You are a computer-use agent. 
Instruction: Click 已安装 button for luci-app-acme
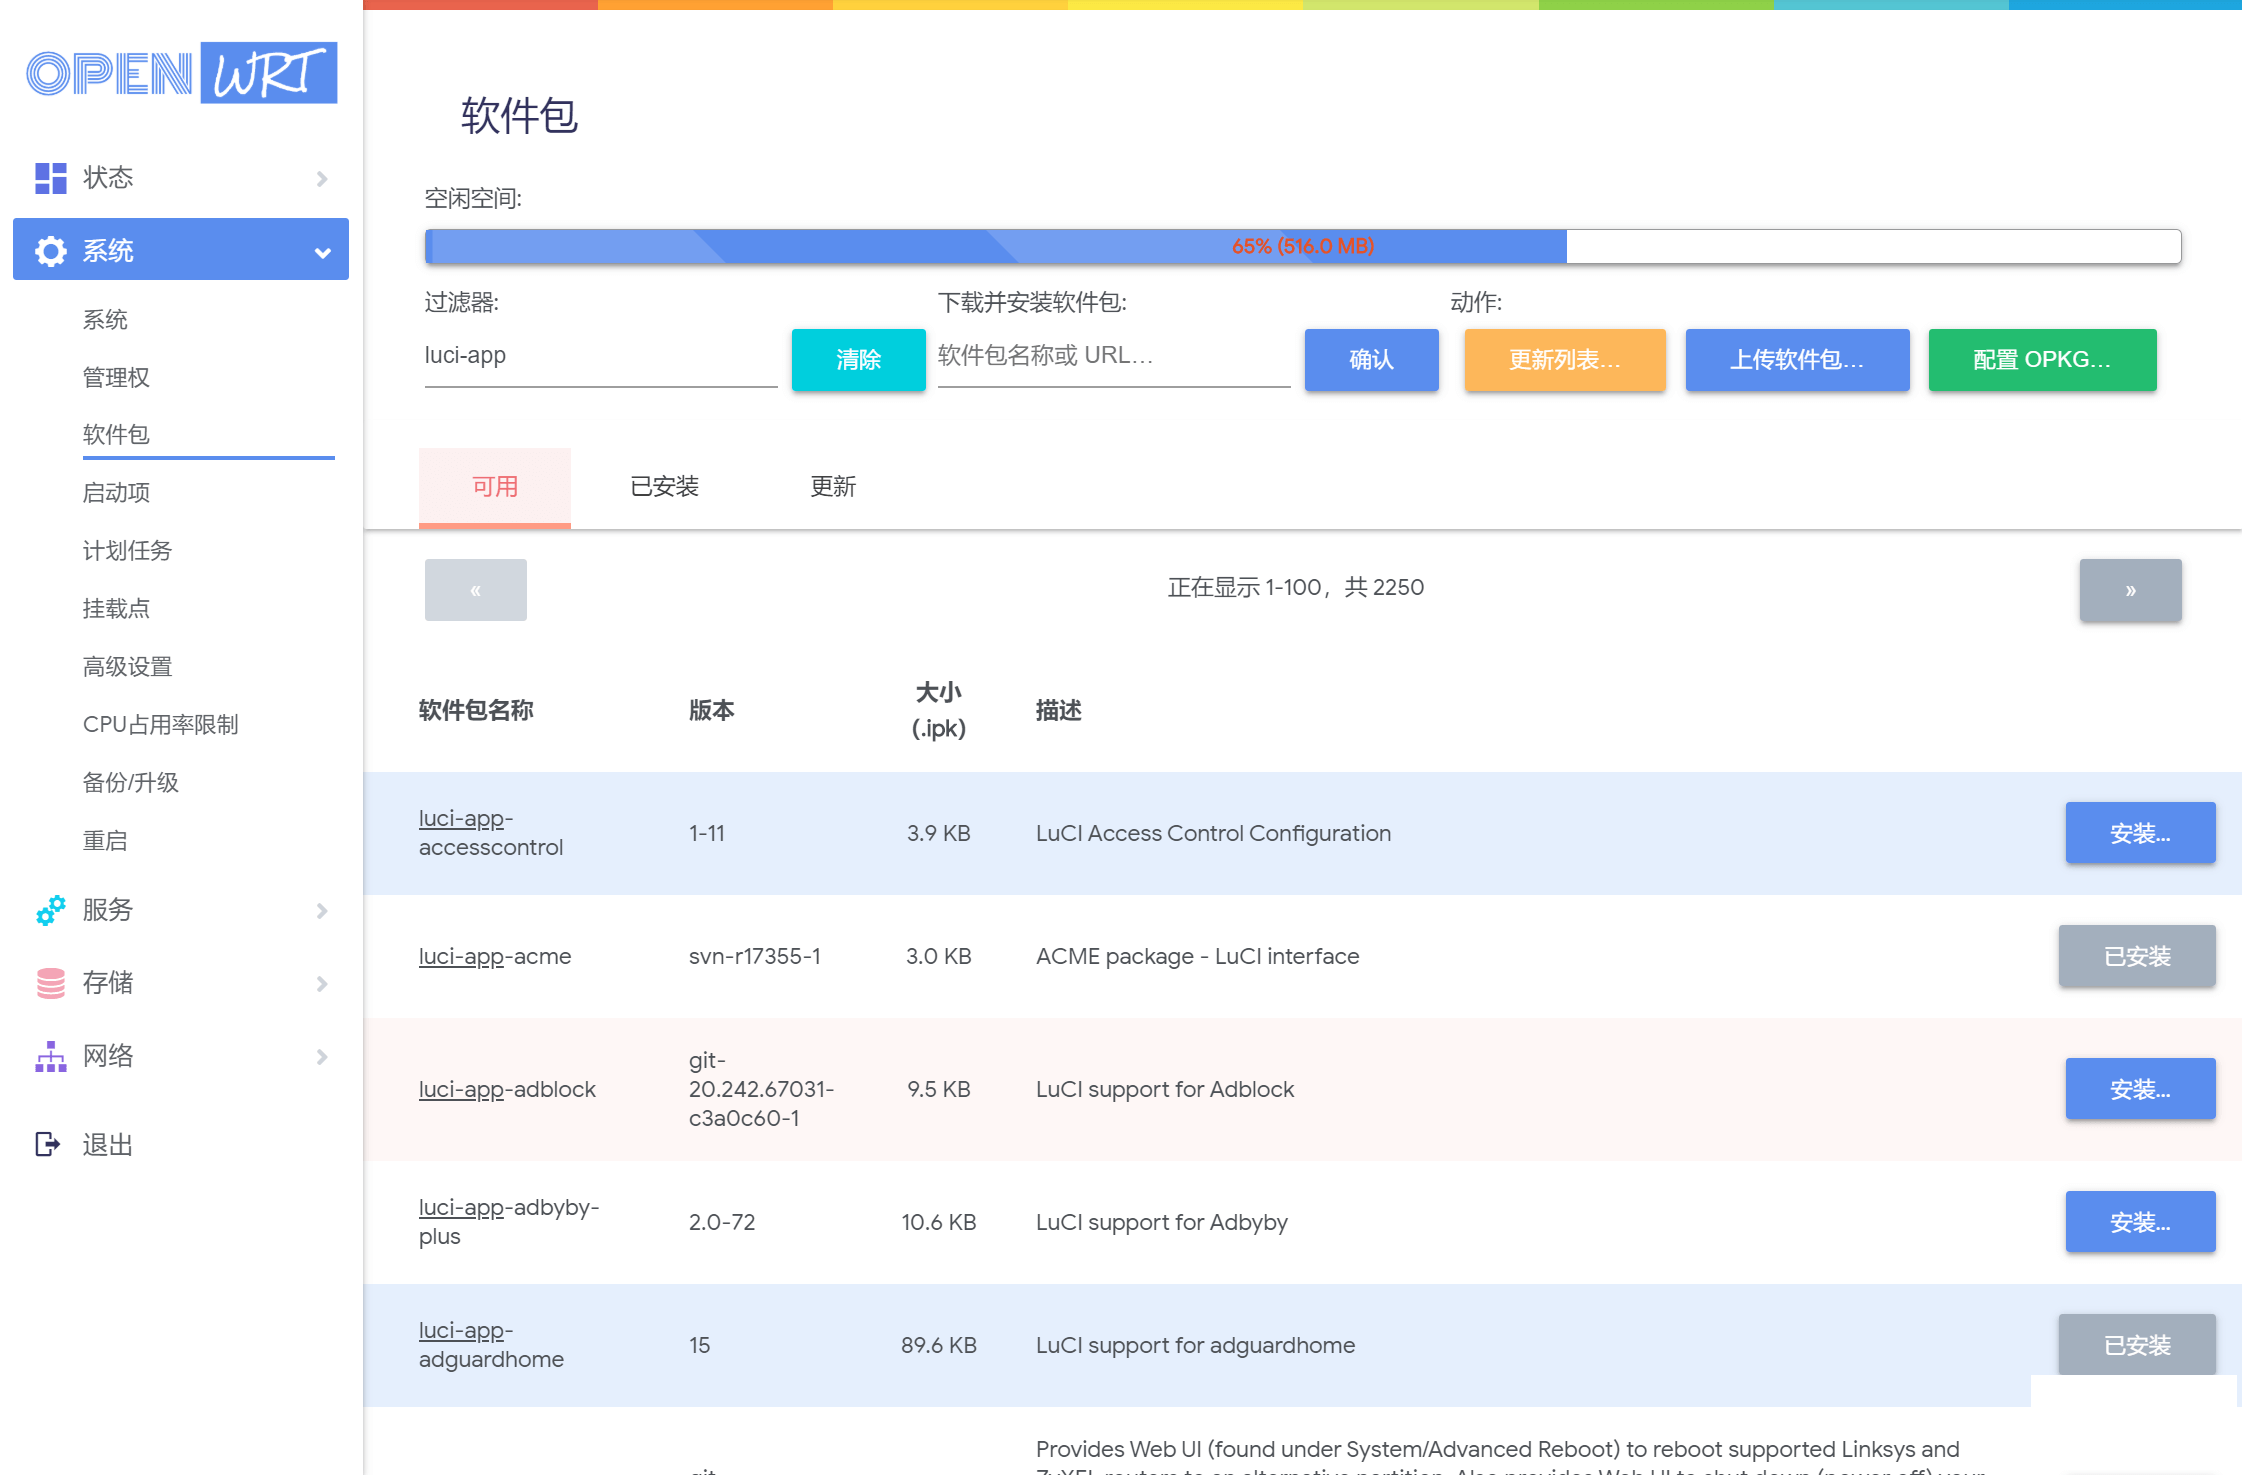tap(2137, 957)
